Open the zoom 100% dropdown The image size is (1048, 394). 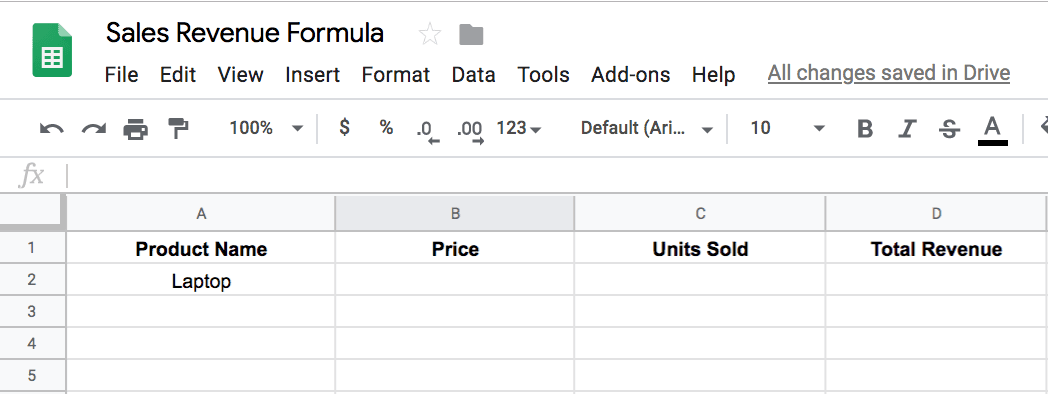pyautogui.click(x=266, y=128)
